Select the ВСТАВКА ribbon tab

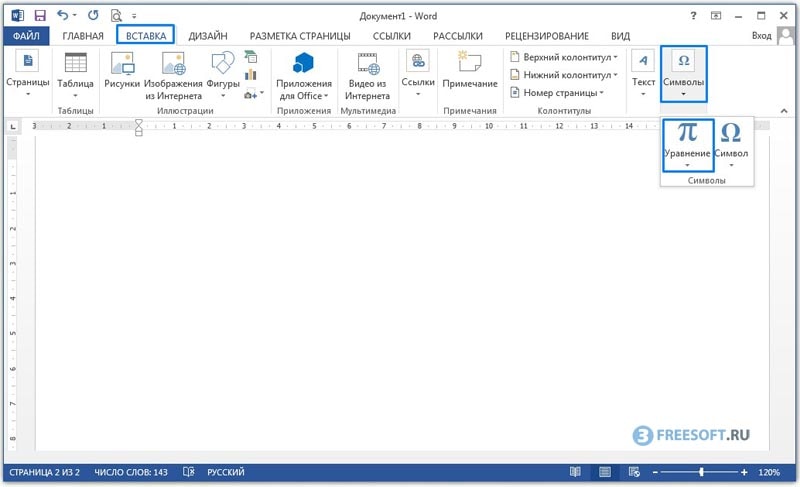146,36
